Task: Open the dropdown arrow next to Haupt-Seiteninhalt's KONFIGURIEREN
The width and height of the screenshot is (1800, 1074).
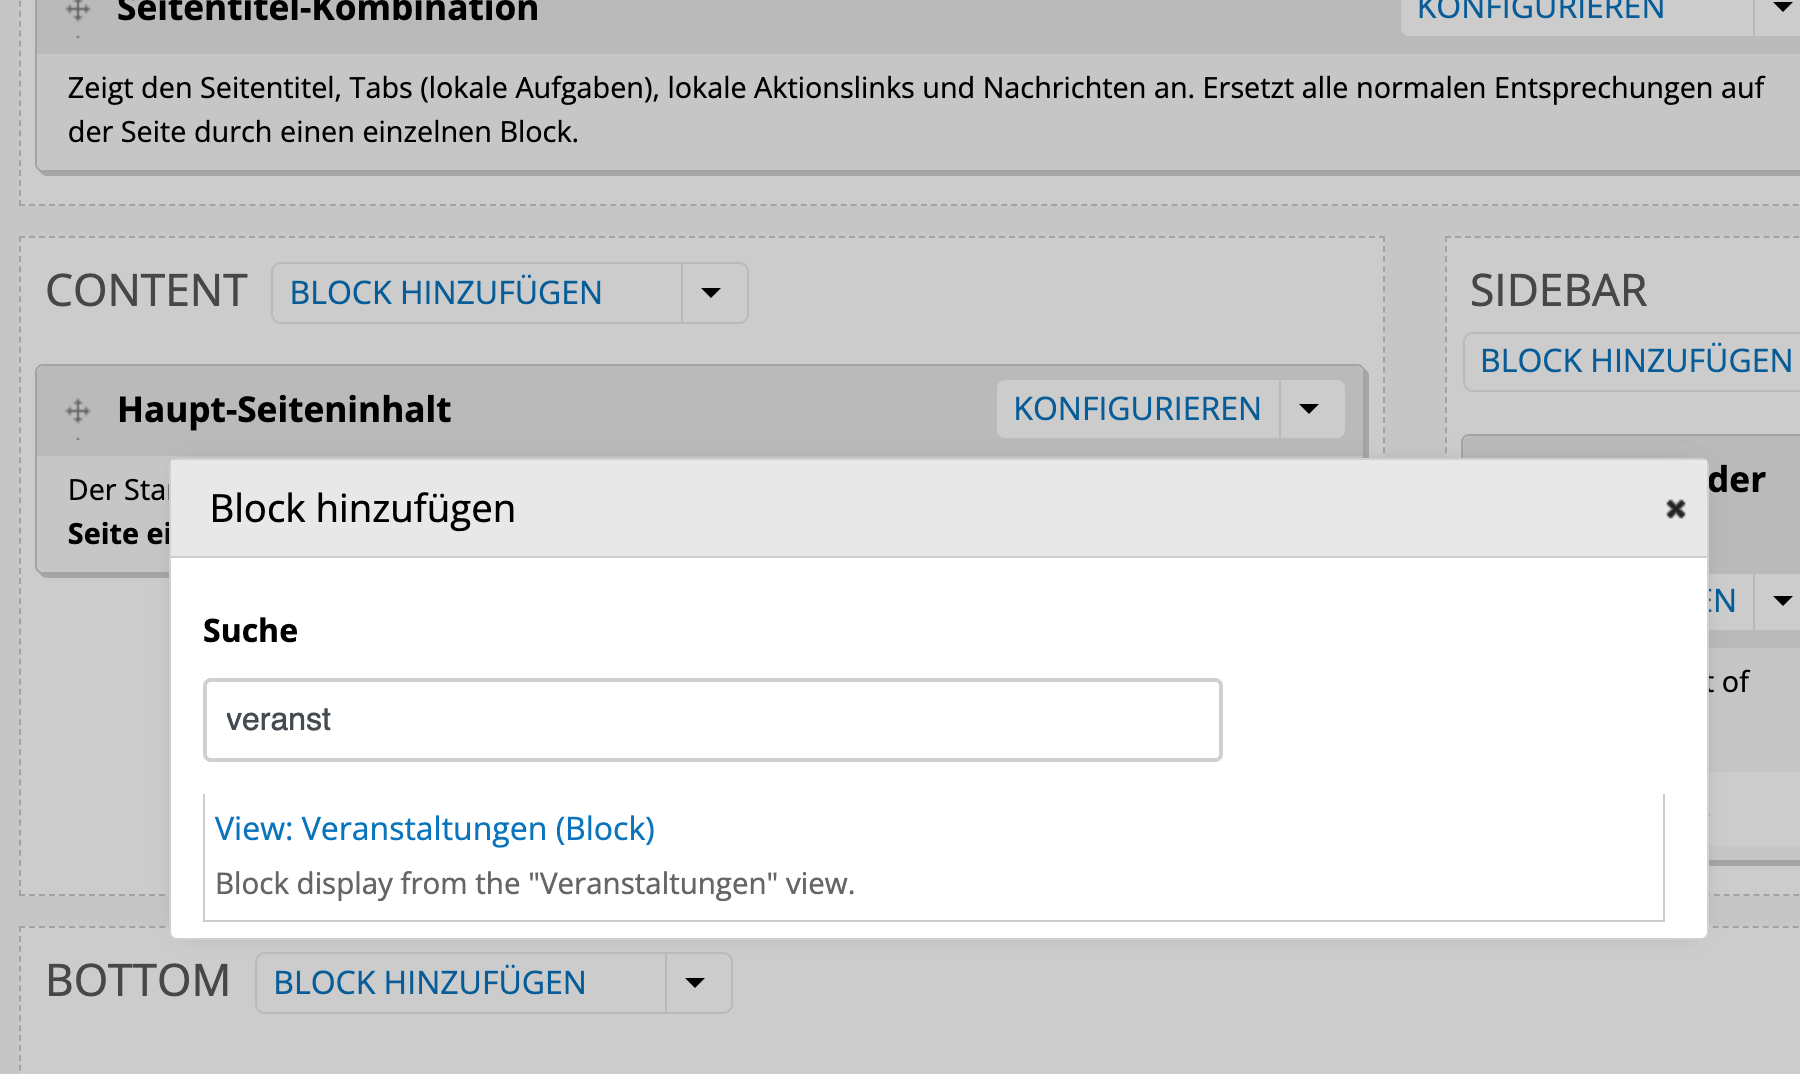Action: (x=1309, y=409)
